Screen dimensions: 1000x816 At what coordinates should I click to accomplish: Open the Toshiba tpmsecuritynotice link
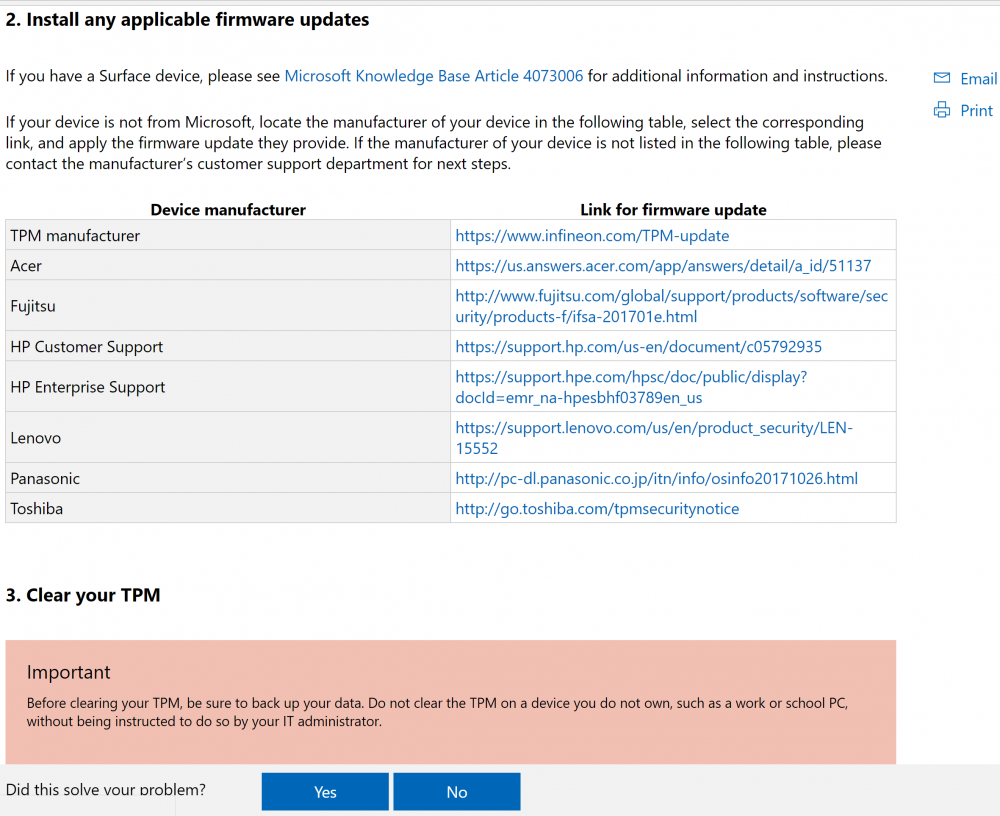(597, 509)
